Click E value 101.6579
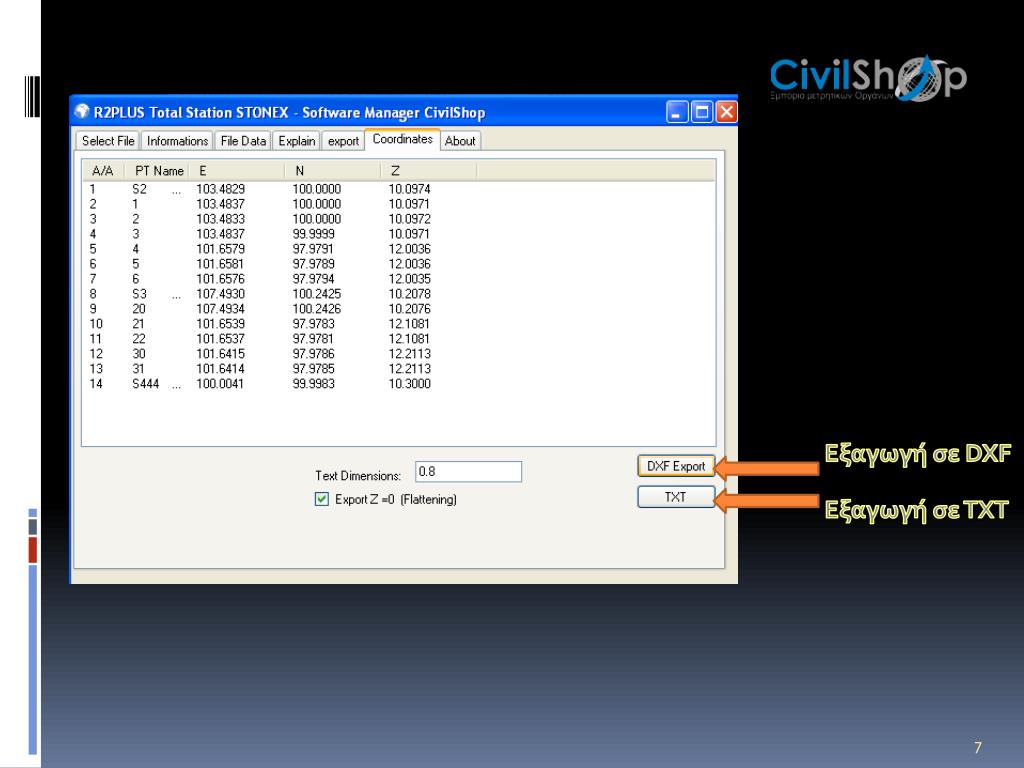This screenshot has width=1024, height=768. 221,249
